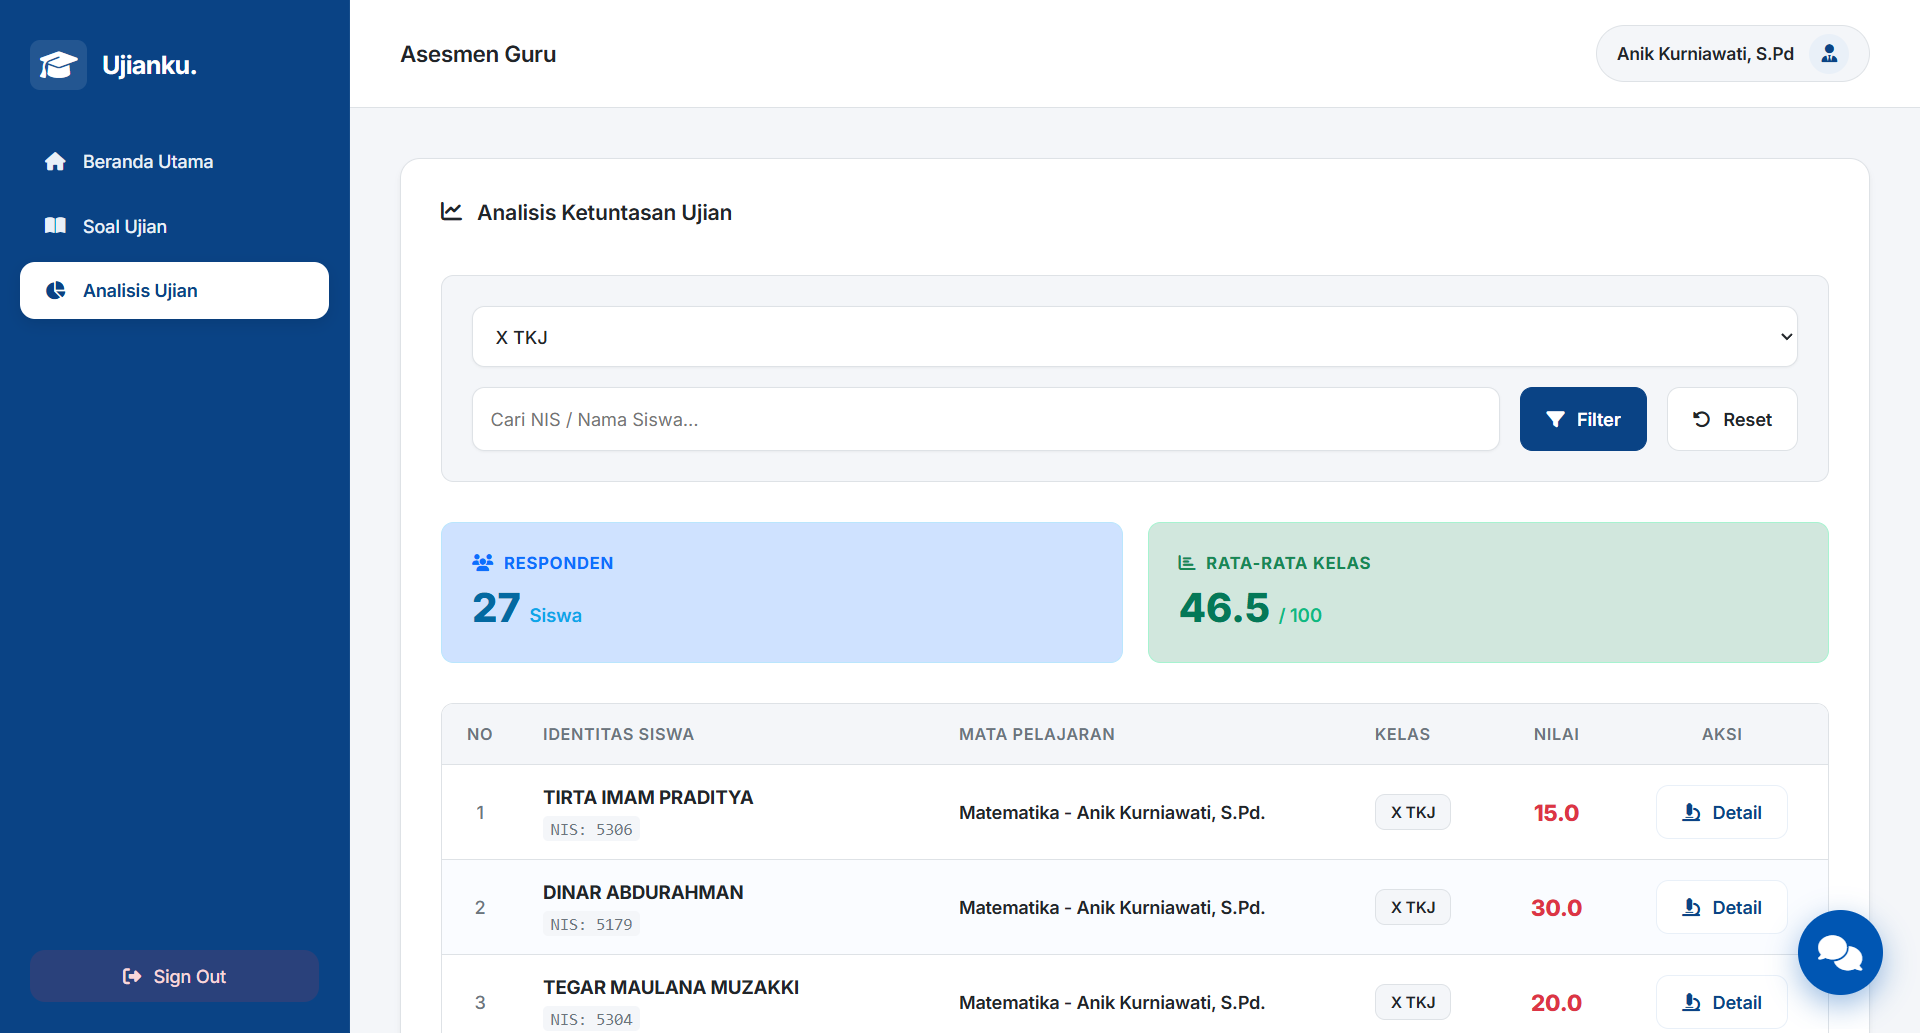Open the X TKJ class dropdown

[x=1134, y=337]
